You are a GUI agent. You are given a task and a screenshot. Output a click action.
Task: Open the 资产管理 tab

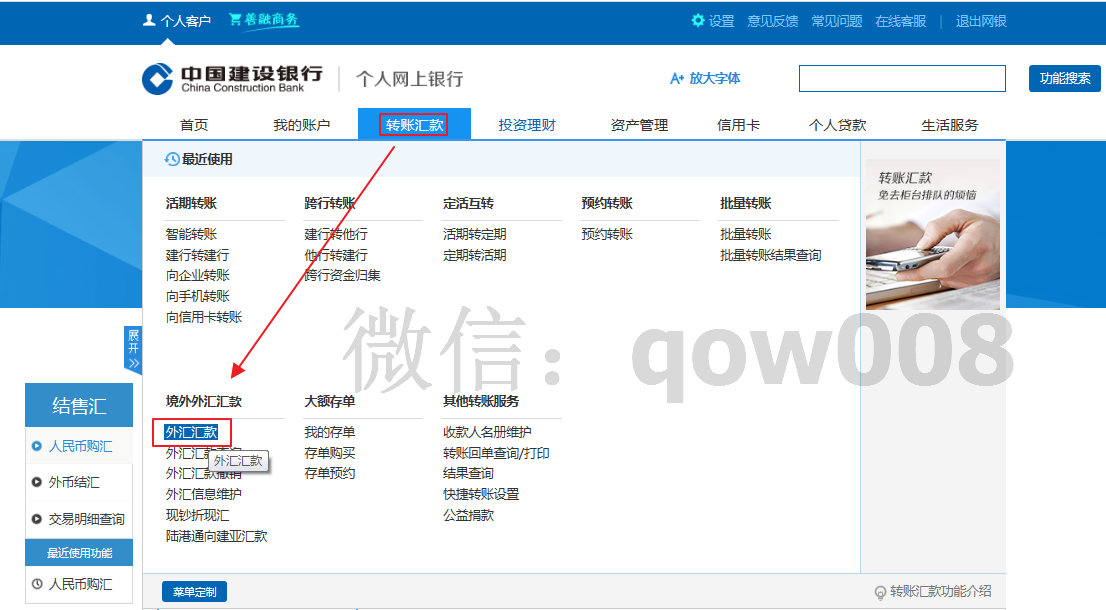(639, 125)
